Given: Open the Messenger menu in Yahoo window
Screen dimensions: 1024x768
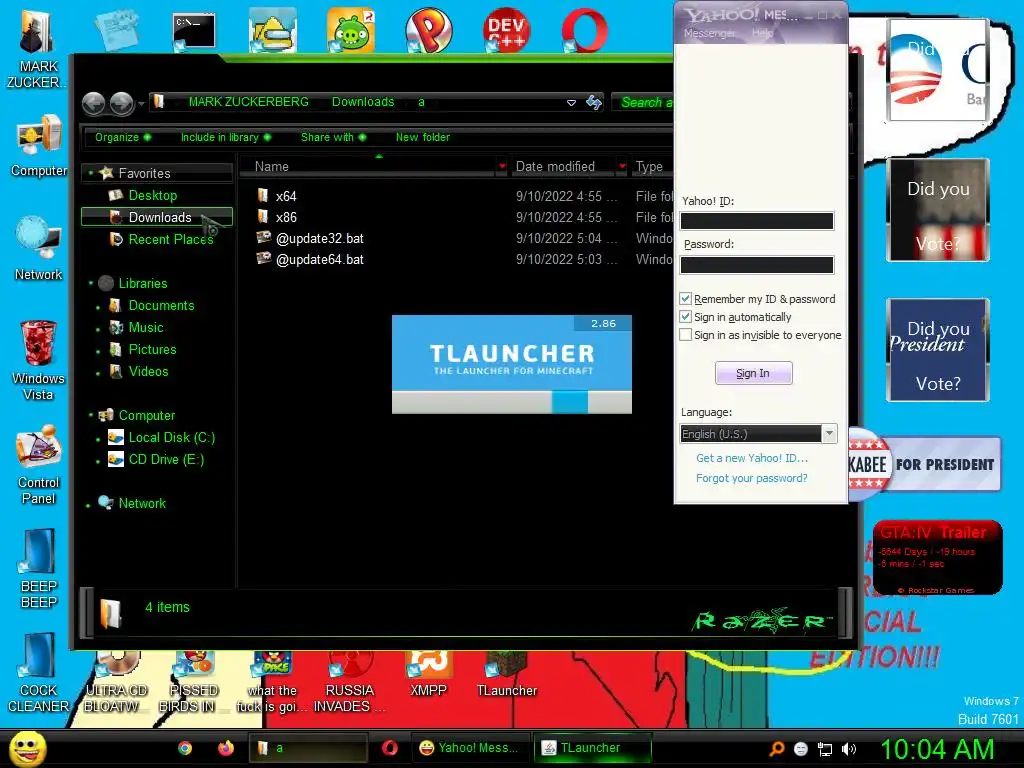Looking at the screenshot, I should tap(709, 33).
